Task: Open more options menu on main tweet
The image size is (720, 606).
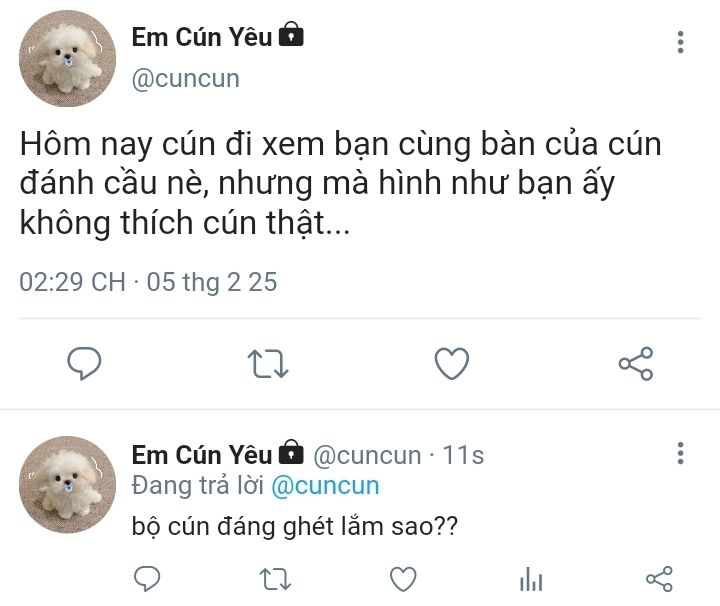Action: [681, 42]
